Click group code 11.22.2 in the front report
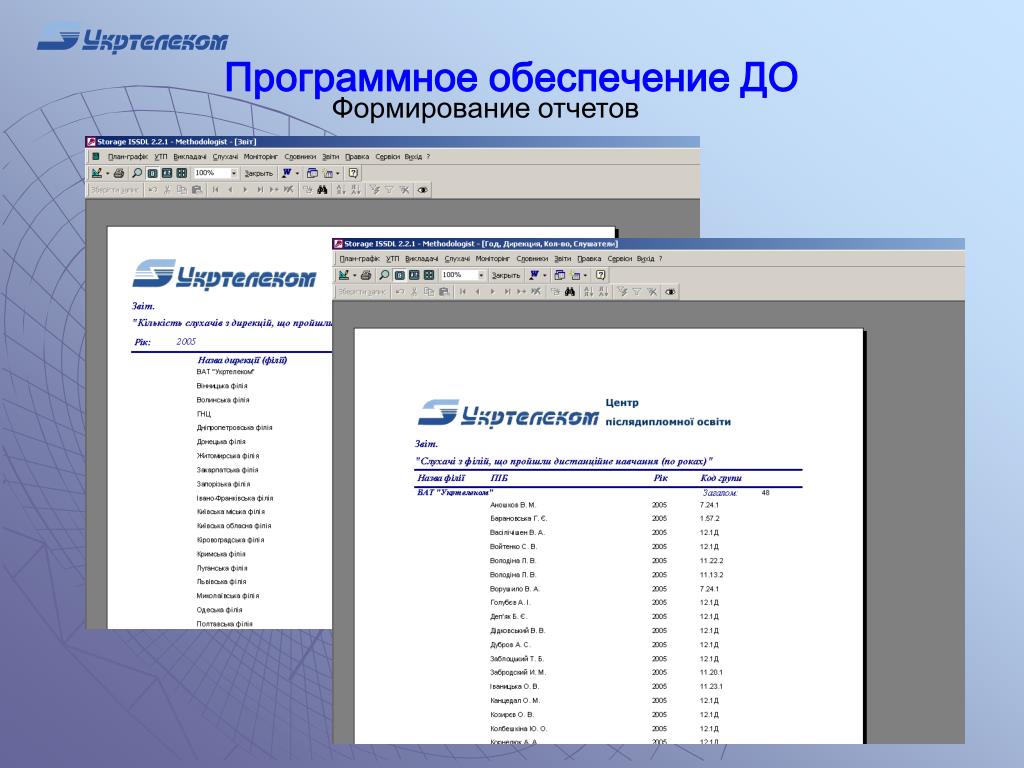Screen dimensions: 1024x768 pos(711,561)
